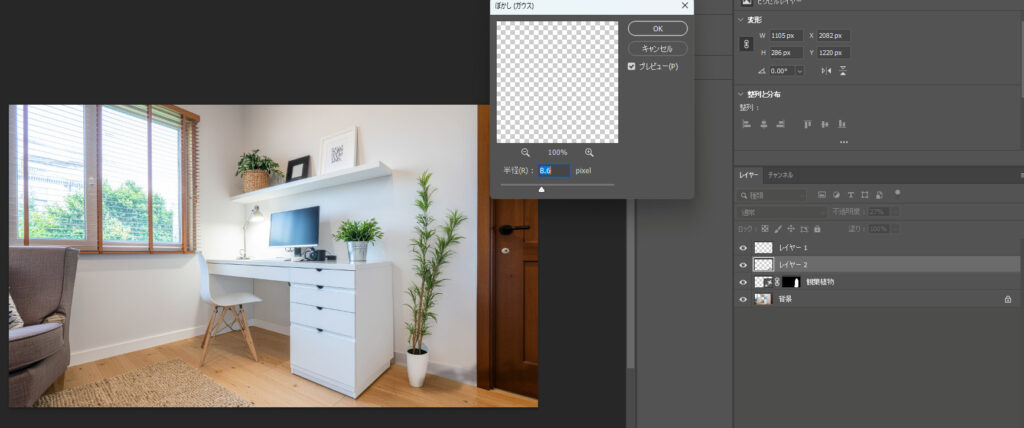Hide the レイヤー 2 layer with its eye icon

click(743, 265)
